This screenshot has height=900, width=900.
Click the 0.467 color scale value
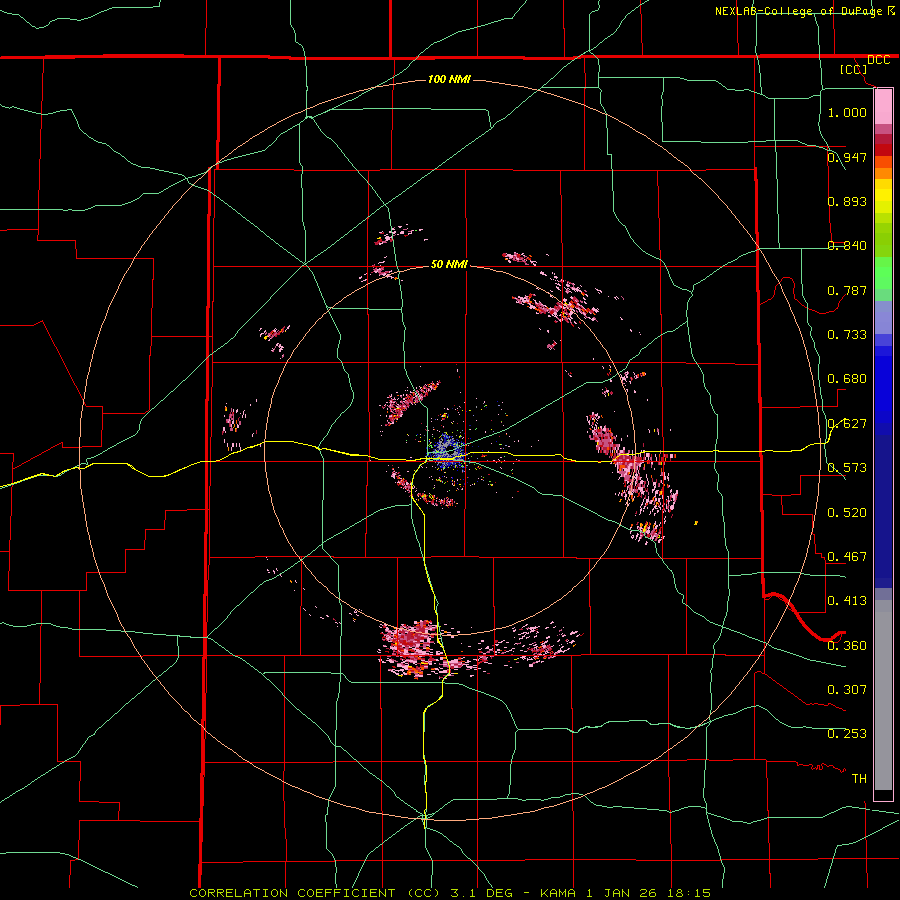pyautogui.click(x=847, y=556)
